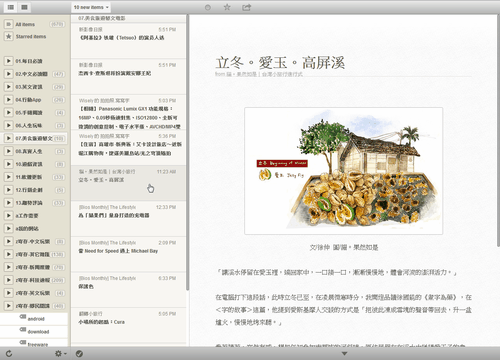Image resolution: width=500 pixels, height=360 pixels.
Task: Select the 11 folder label
Action: click(29, 177)
